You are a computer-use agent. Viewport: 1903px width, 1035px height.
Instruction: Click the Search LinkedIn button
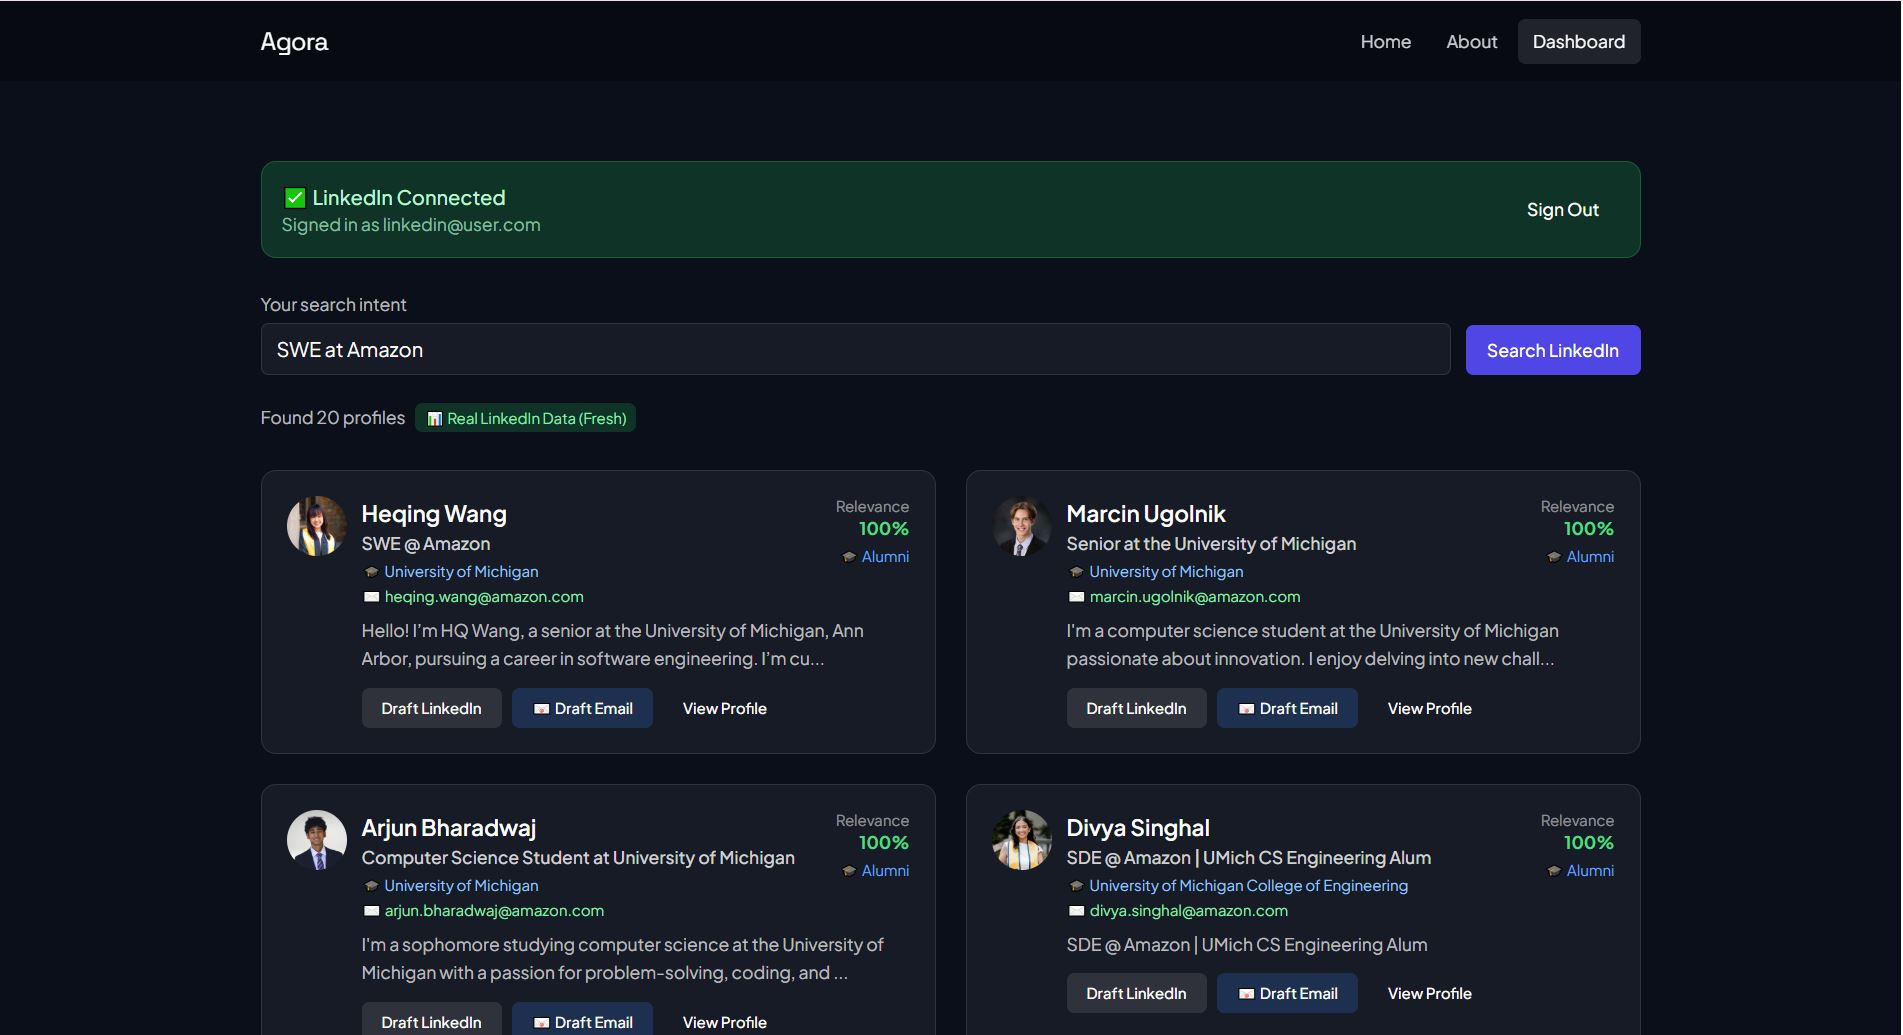pos(1552,350)
